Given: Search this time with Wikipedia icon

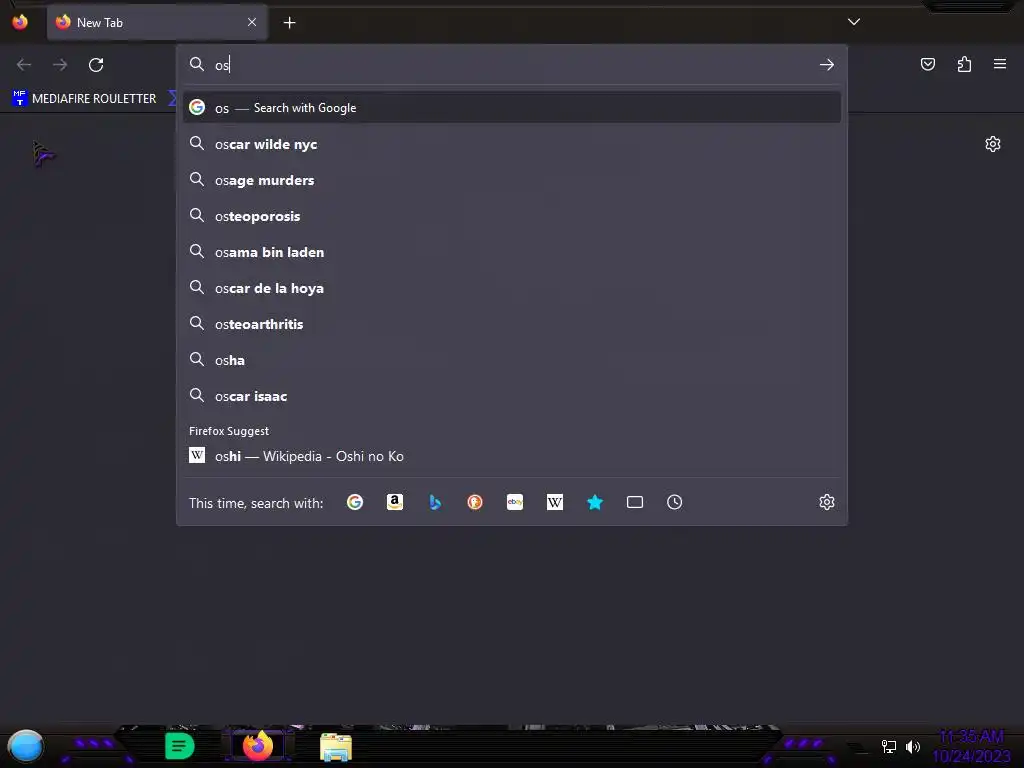Looking at the screenshot, I should (x=554, y=502).
